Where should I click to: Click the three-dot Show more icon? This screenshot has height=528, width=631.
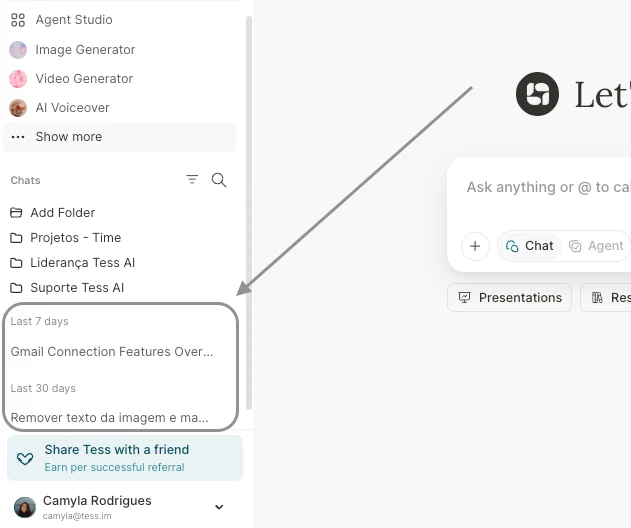click(x=18, y=137)
